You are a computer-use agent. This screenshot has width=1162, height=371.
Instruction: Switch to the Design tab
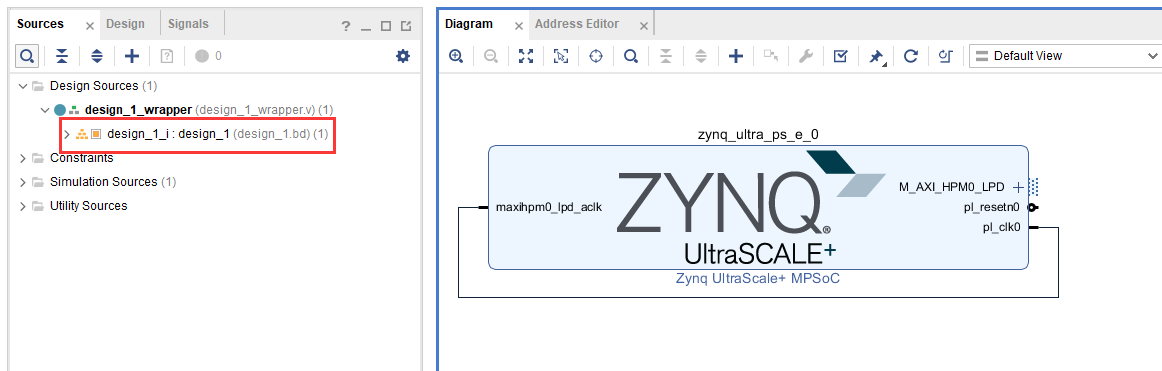[125, 24]
